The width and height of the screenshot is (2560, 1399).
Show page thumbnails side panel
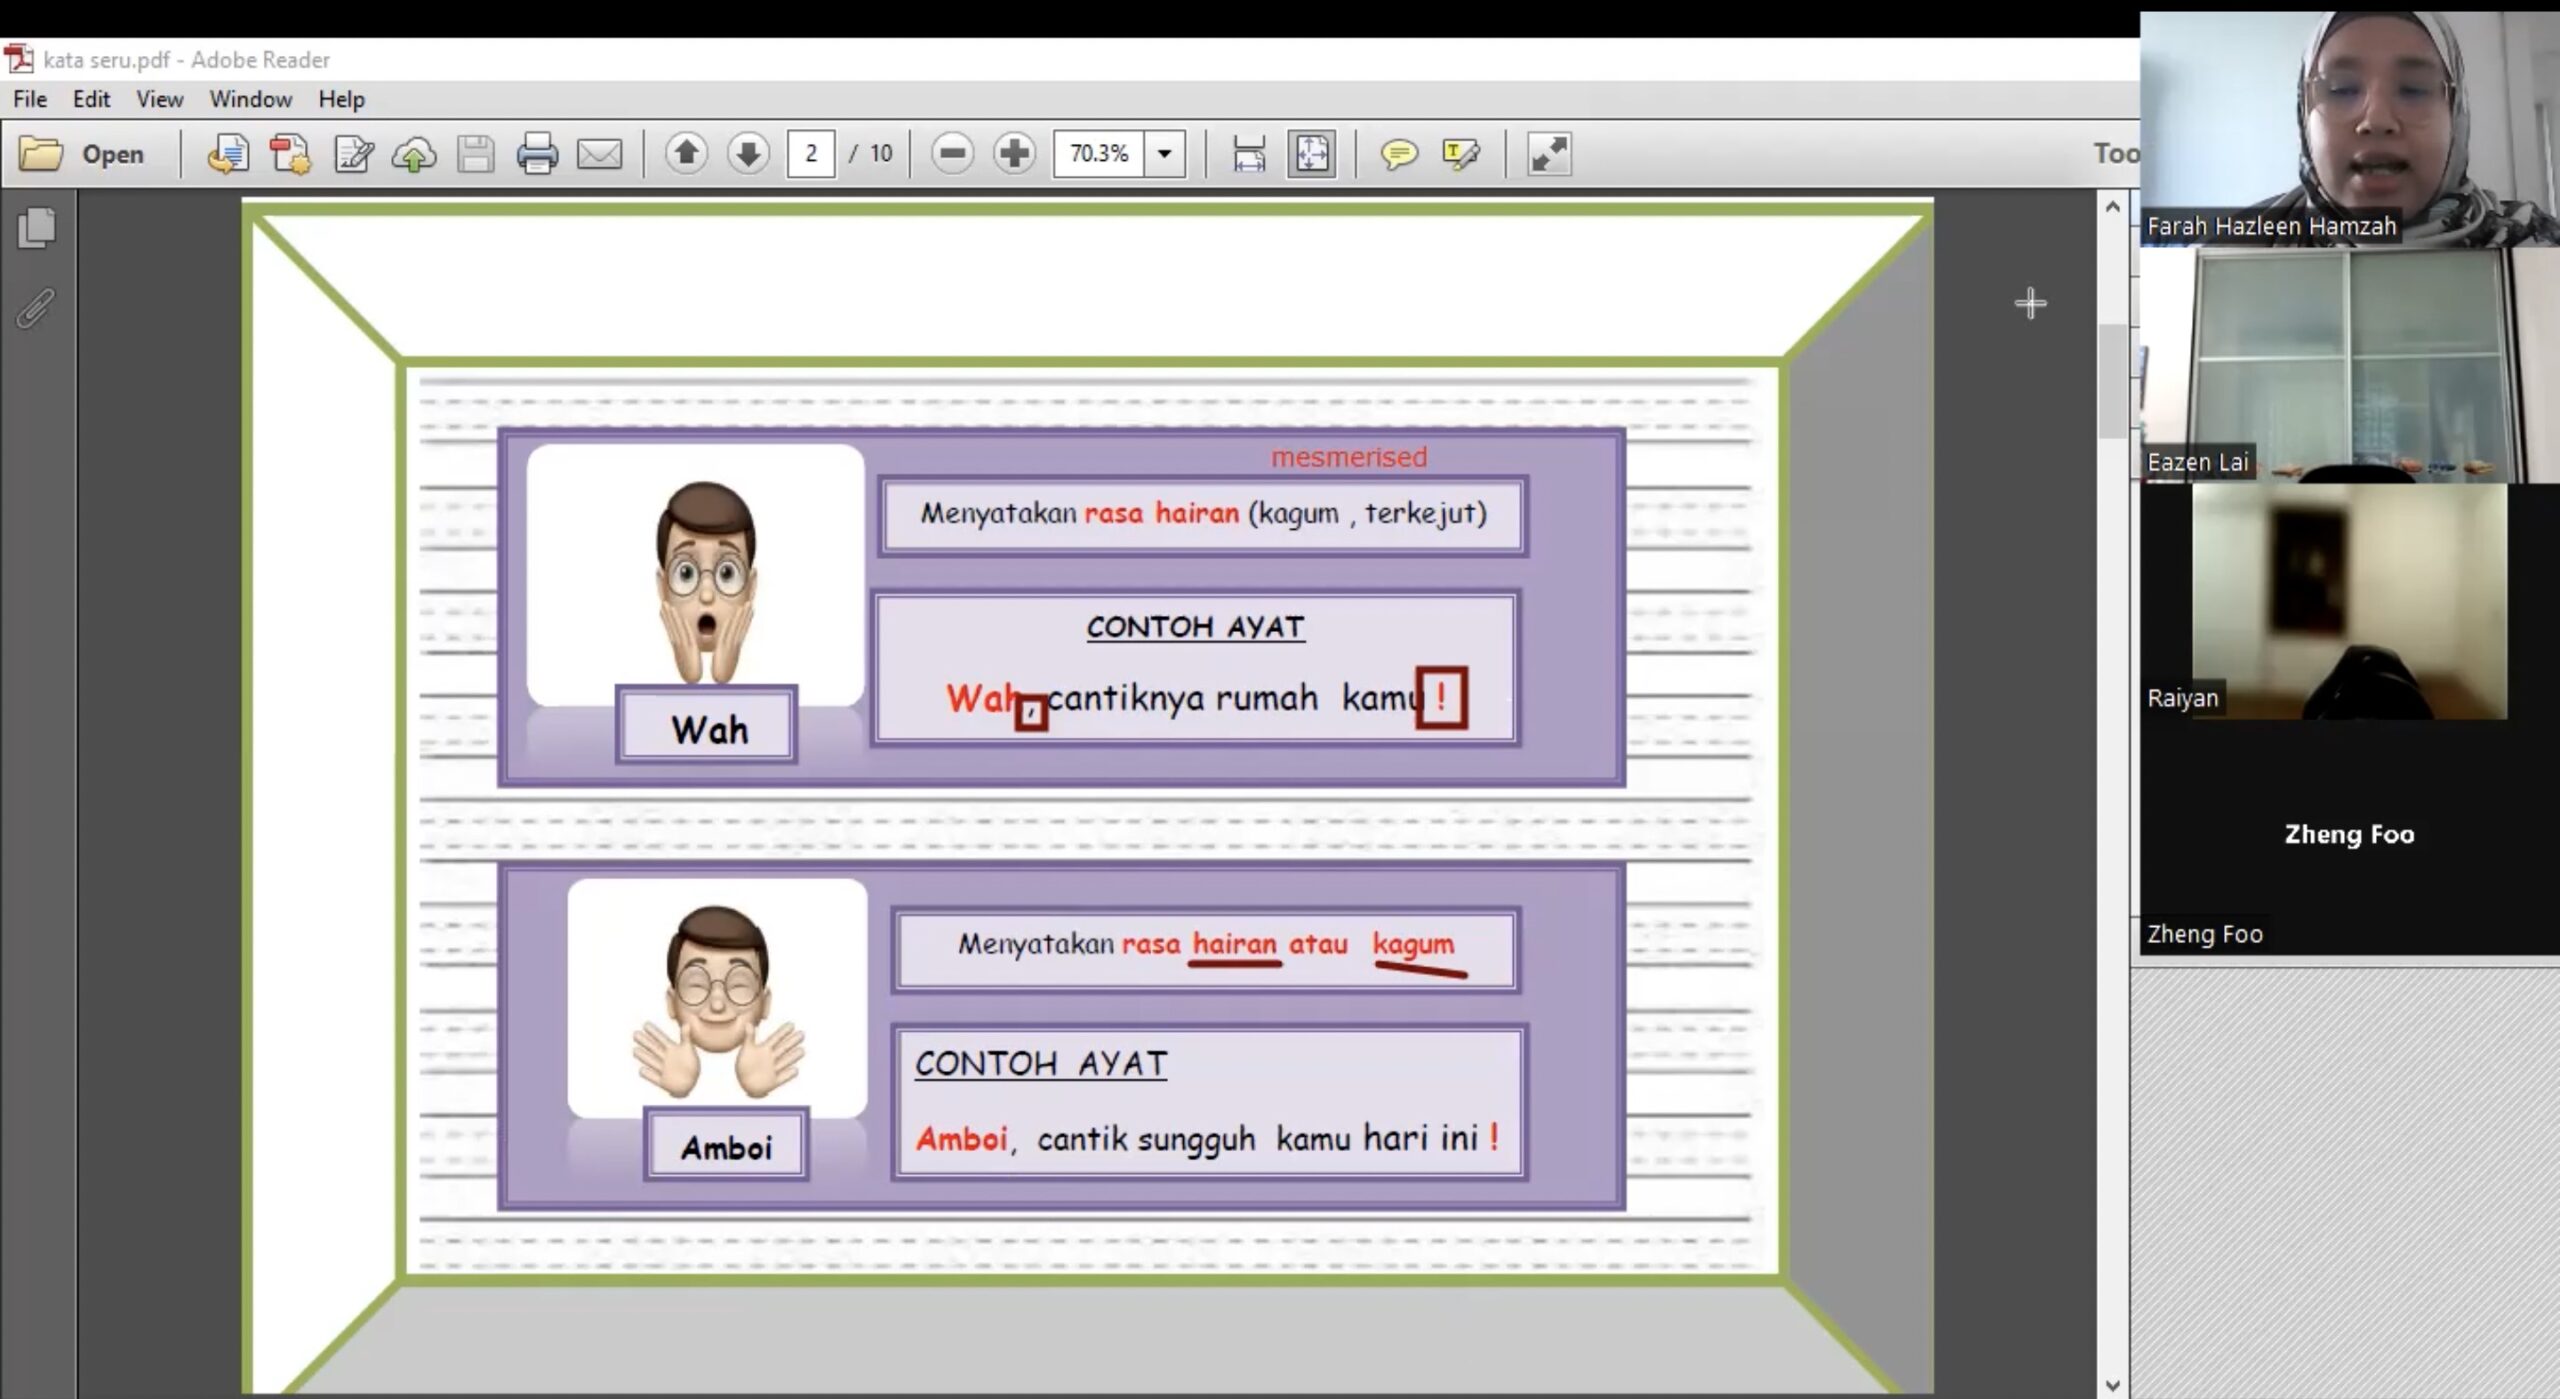(x=37, y=228)
